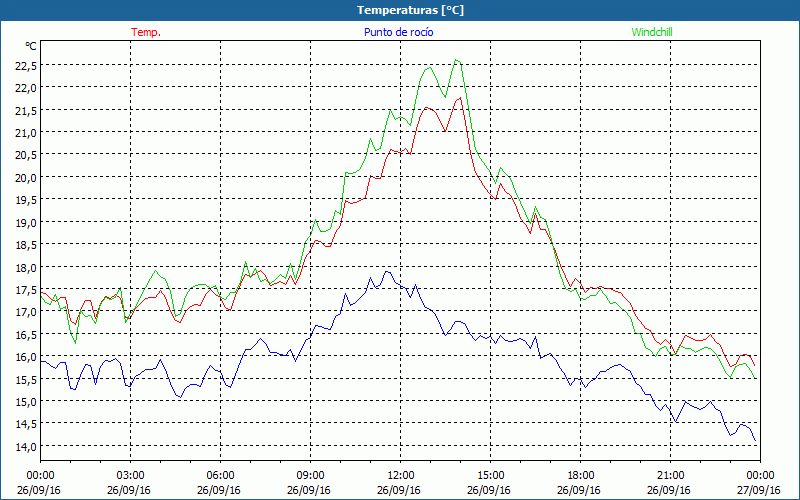This screenshot has height=500, width=800.
Task: Click the 20,5 y-axis value
Action: pyautogui.click(x=25, y=155)
